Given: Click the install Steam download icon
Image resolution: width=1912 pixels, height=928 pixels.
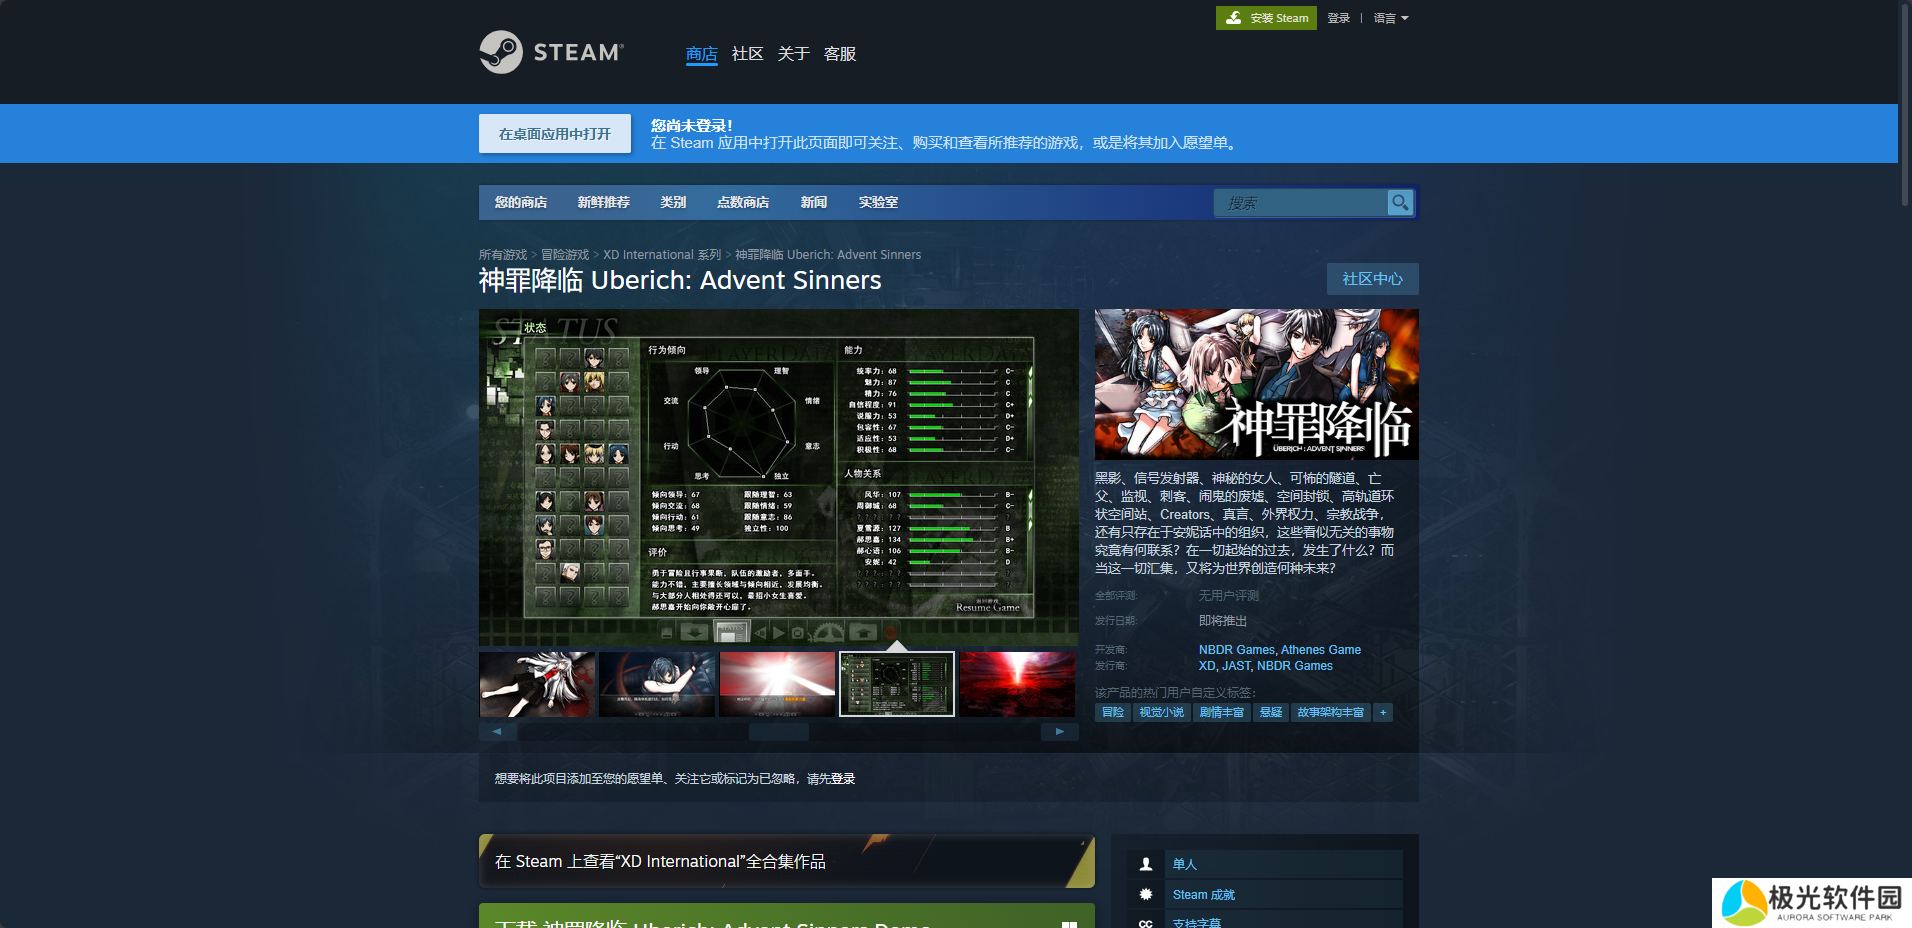Looking at the screenshot, I should coord(1234,18).
